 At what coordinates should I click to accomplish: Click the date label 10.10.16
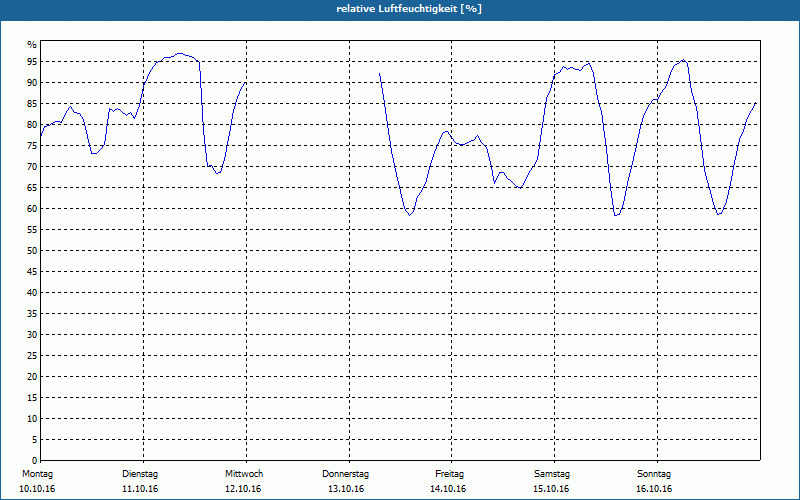click(x=37, y=489)
